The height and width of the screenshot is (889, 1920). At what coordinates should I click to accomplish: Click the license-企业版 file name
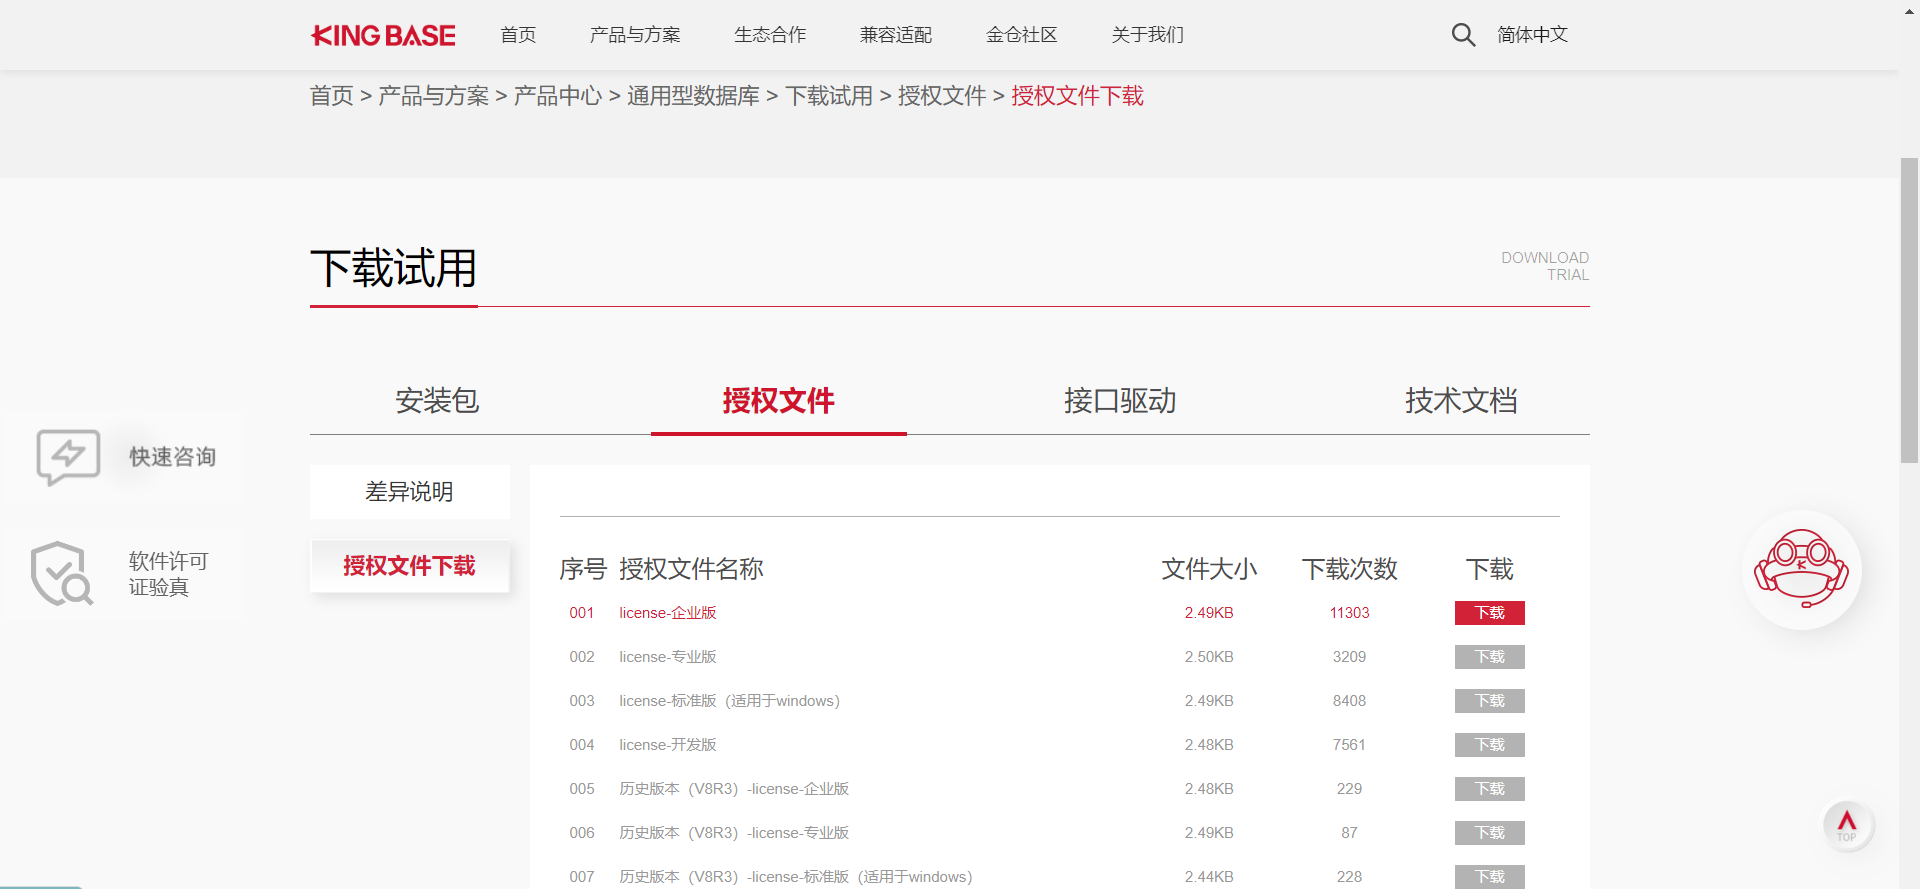[x=668, y=613]
